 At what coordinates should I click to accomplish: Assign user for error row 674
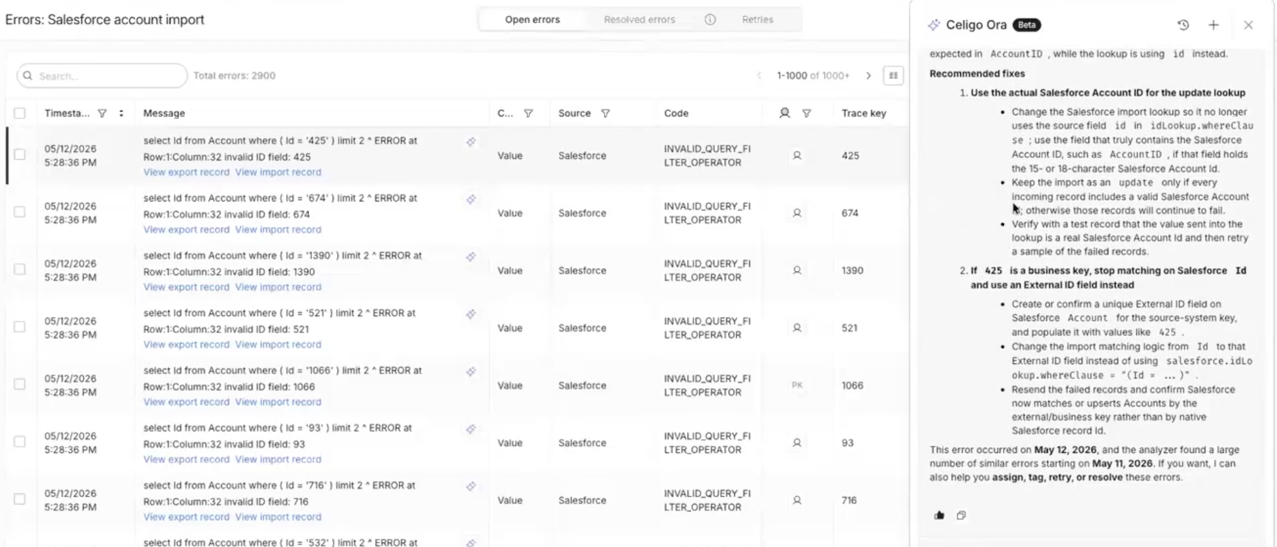[x=797, y=213]
